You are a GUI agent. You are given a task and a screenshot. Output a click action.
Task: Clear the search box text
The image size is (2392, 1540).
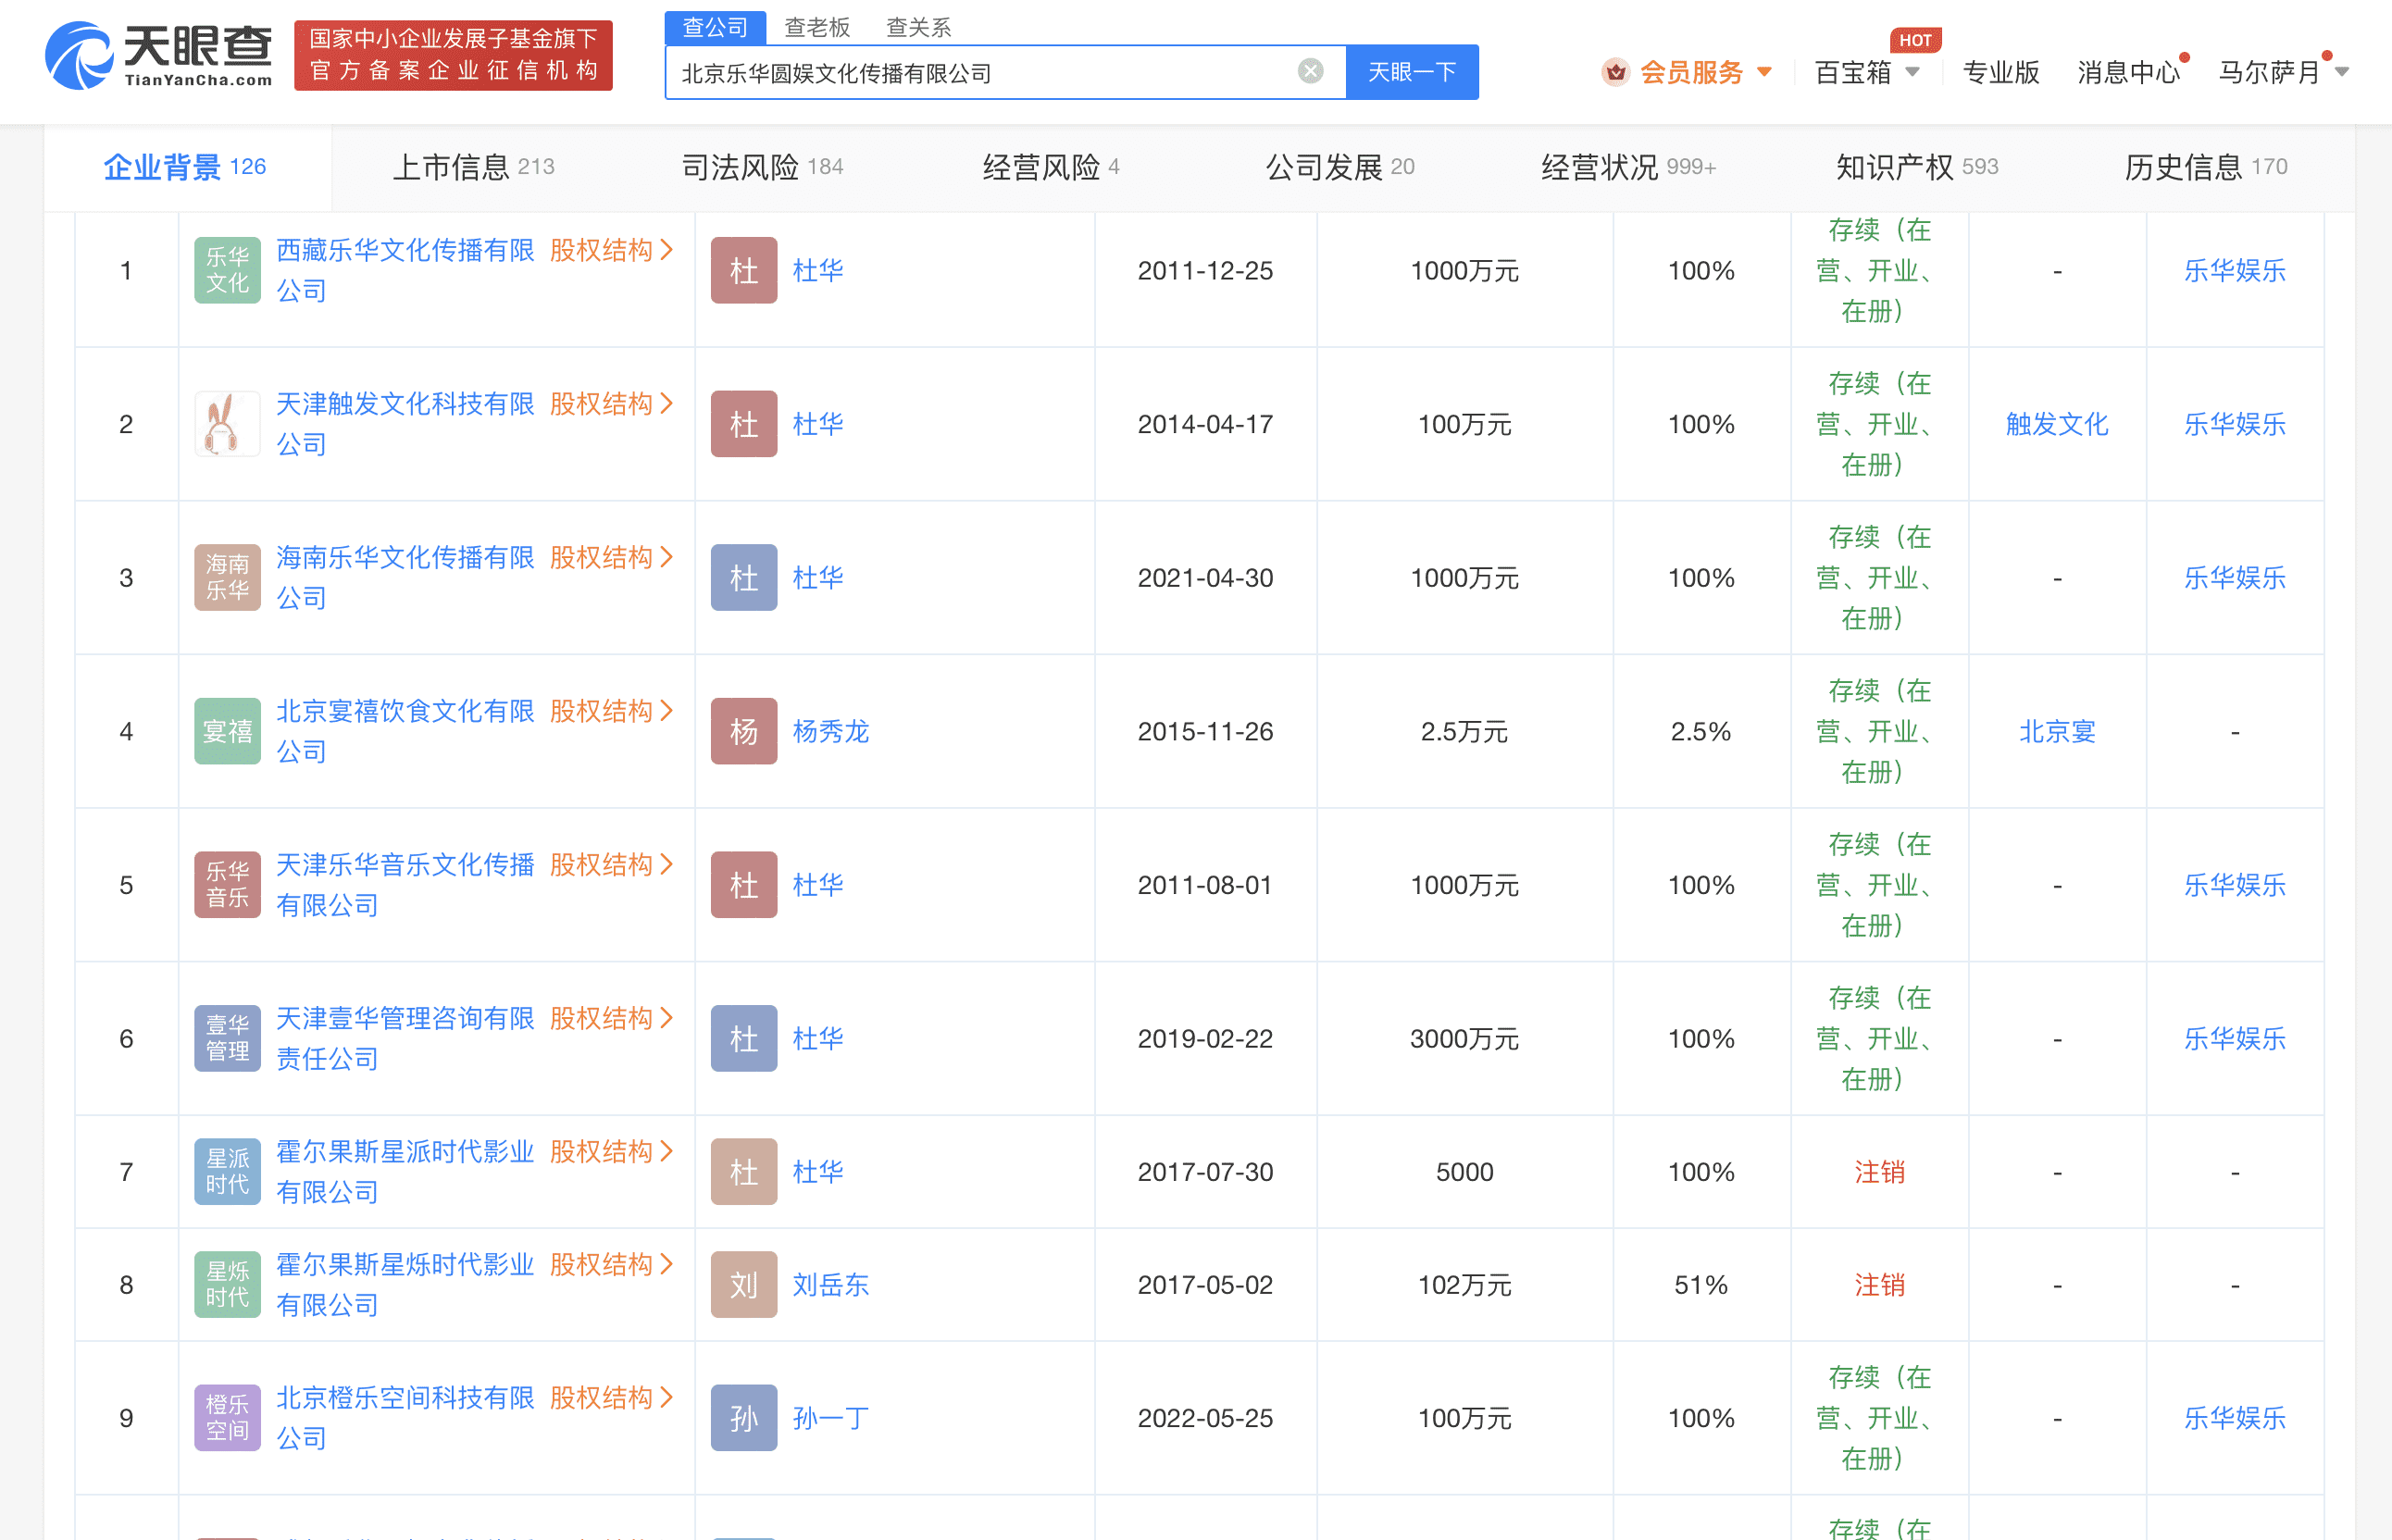[1310, 71]
